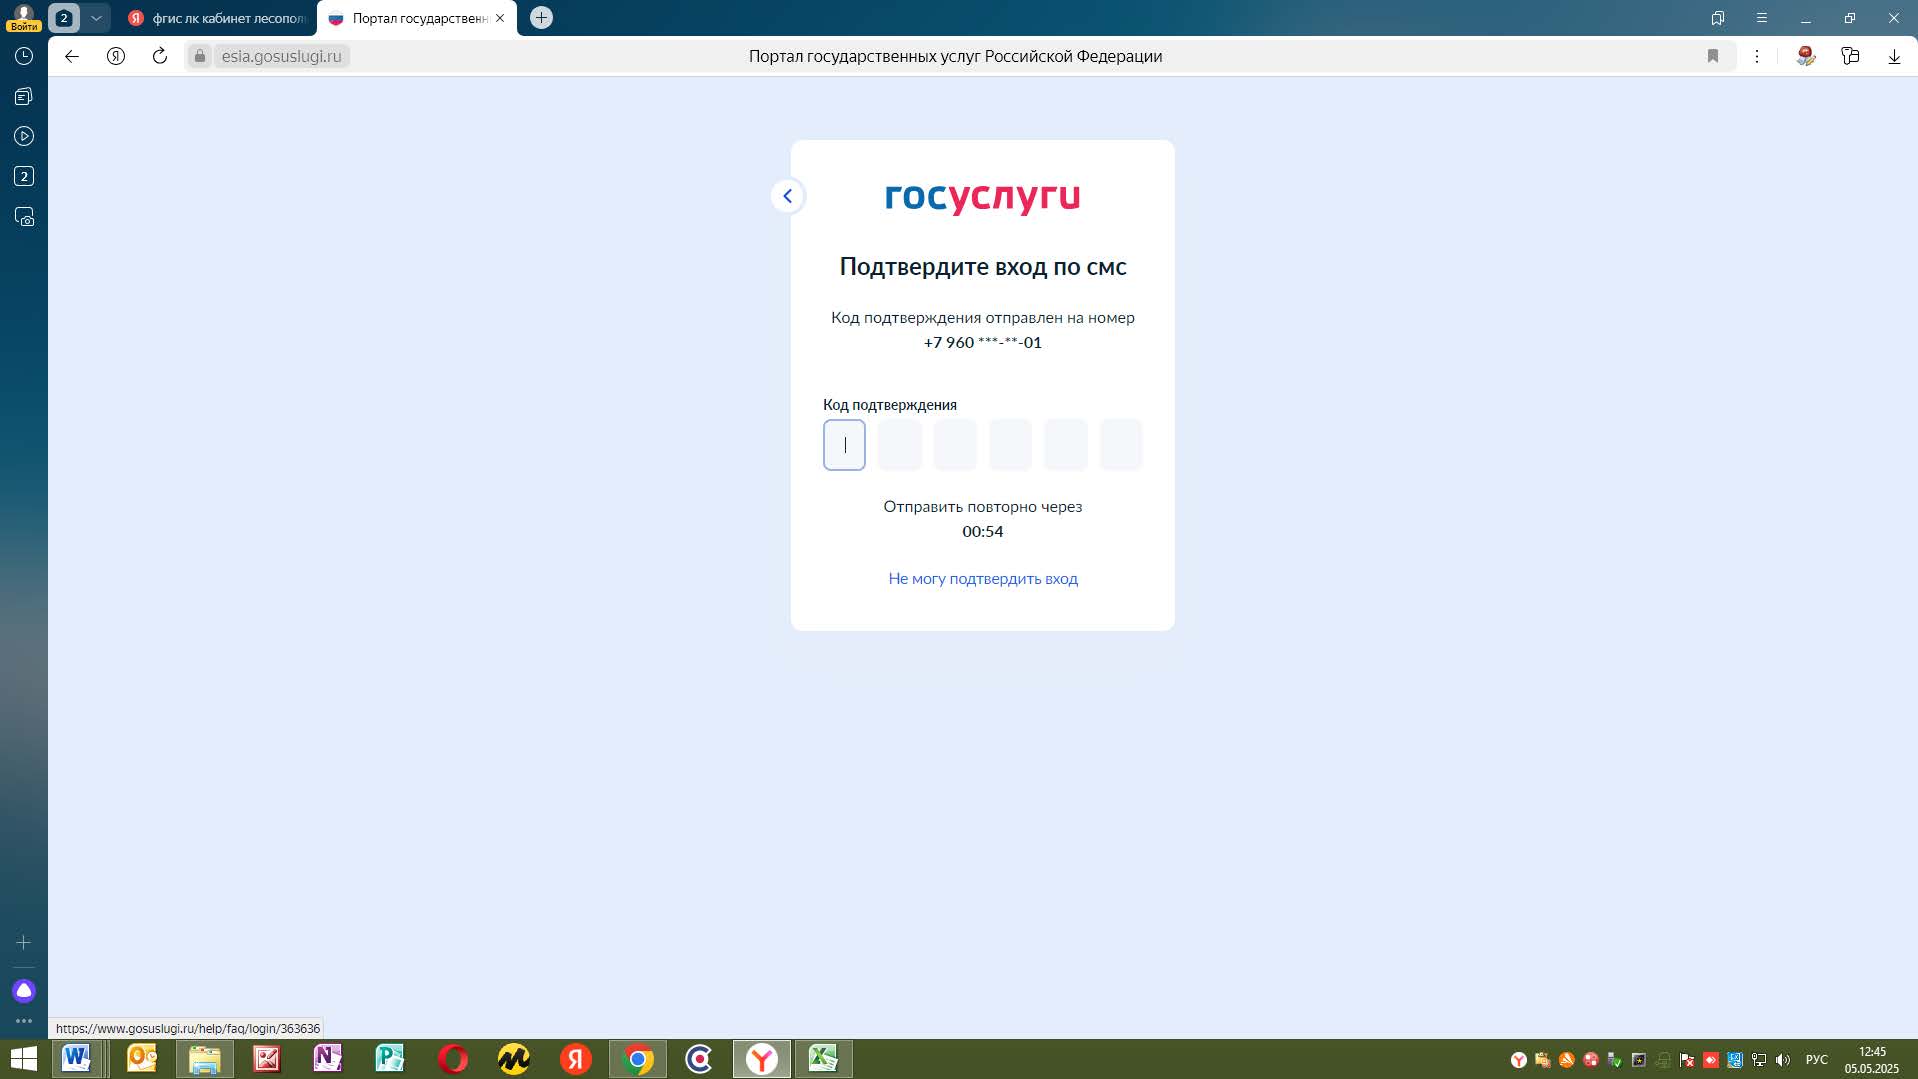Launch Alice assistant from the sidebar
Image resolution: width=1918 pixels, height=1079 pixels.
coord(24,990)
